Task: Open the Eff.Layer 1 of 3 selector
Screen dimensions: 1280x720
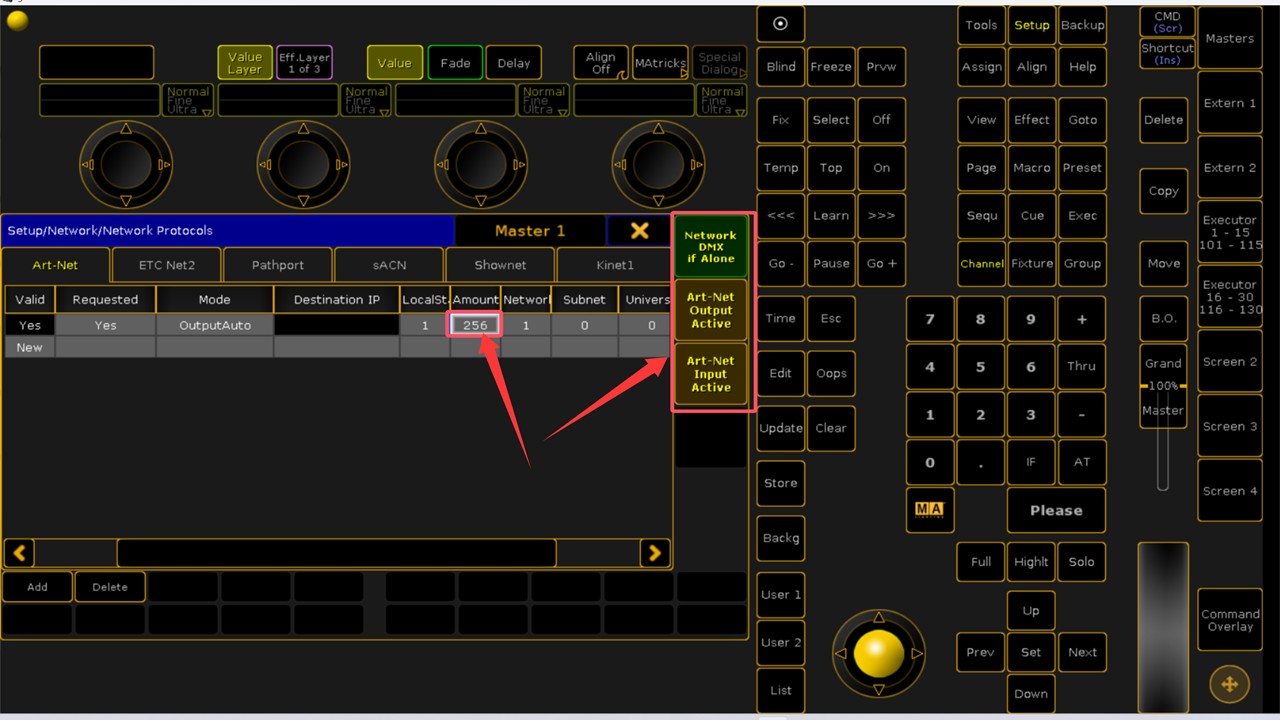Action: tap(304, 63)
